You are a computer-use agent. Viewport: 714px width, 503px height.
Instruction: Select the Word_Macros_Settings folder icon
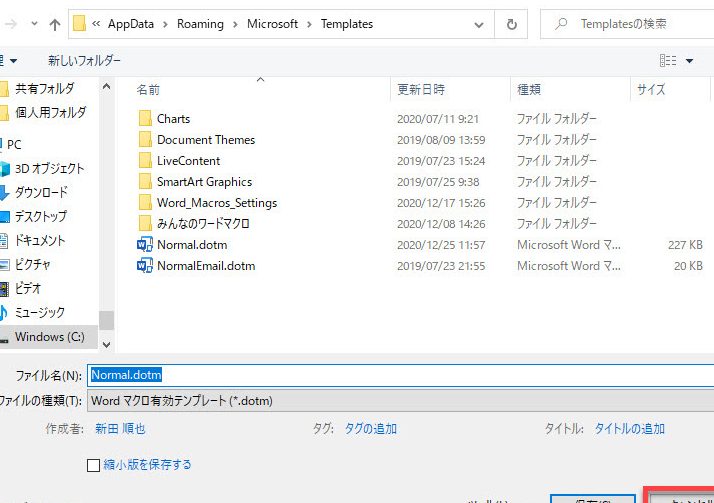click(x=145, y=202)
